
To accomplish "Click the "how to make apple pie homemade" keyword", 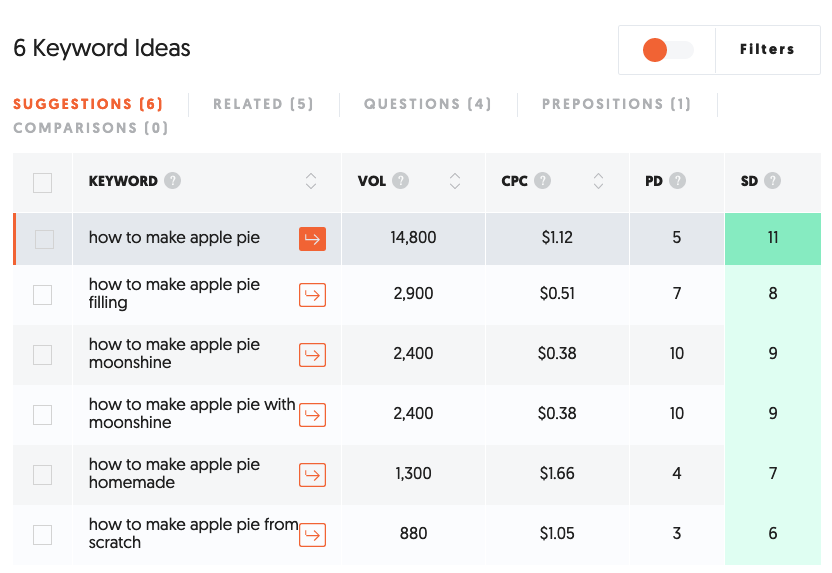I will click(174, 473).
